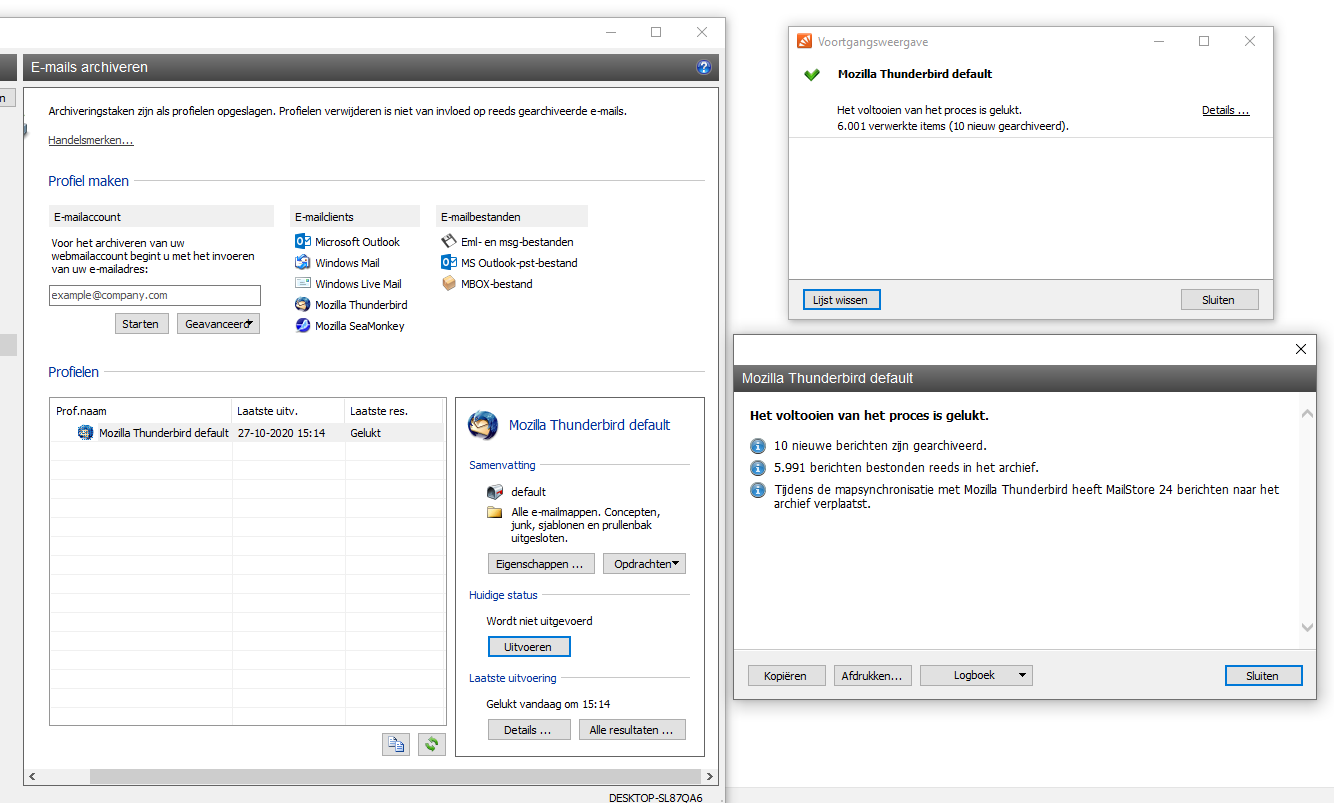Click the right arrow of the horizontal scrollbar
1334x803 pixels.
[x=710, y=776]
